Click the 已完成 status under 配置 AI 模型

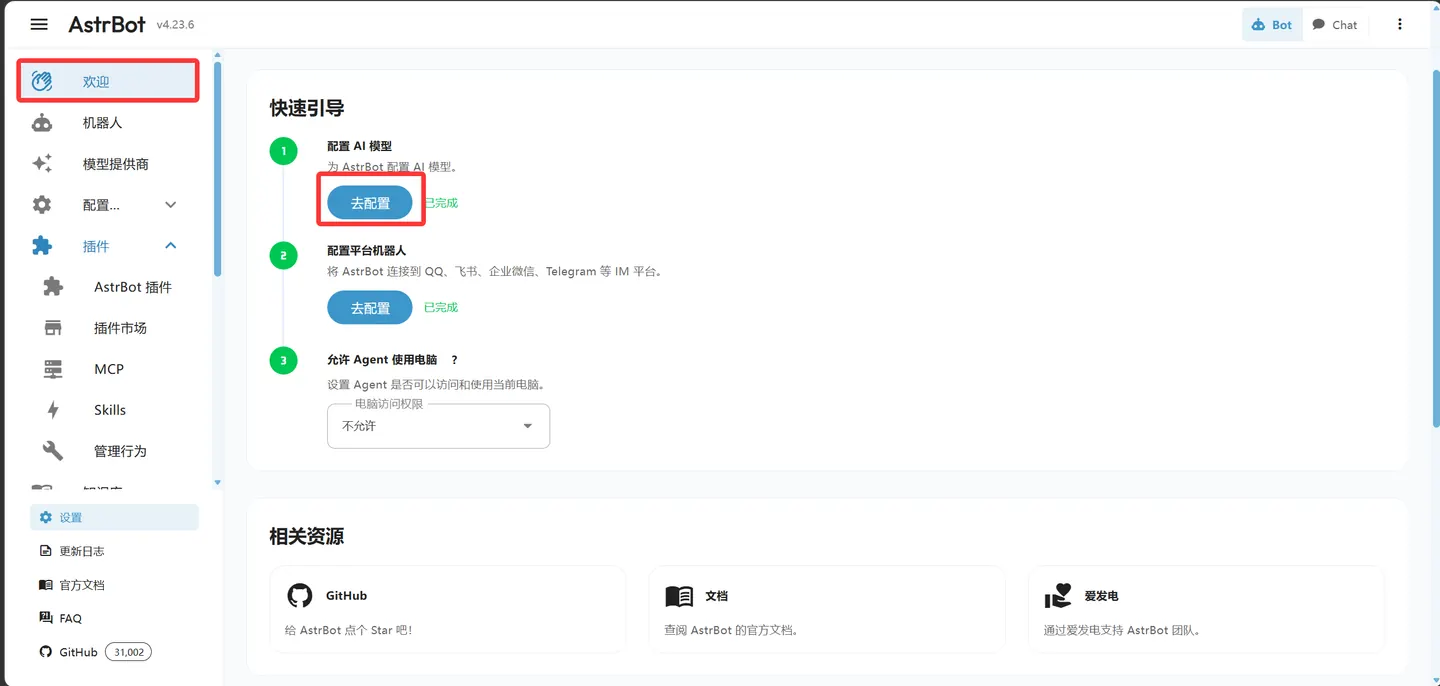click(441, 203)
